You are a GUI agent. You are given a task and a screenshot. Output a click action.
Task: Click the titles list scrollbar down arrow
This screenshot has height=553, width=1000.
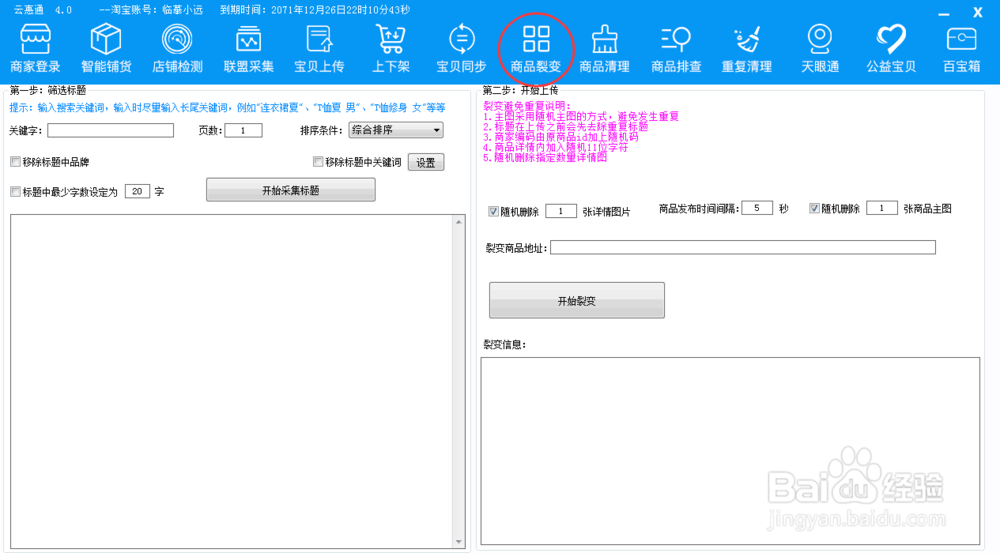(459, 542)
